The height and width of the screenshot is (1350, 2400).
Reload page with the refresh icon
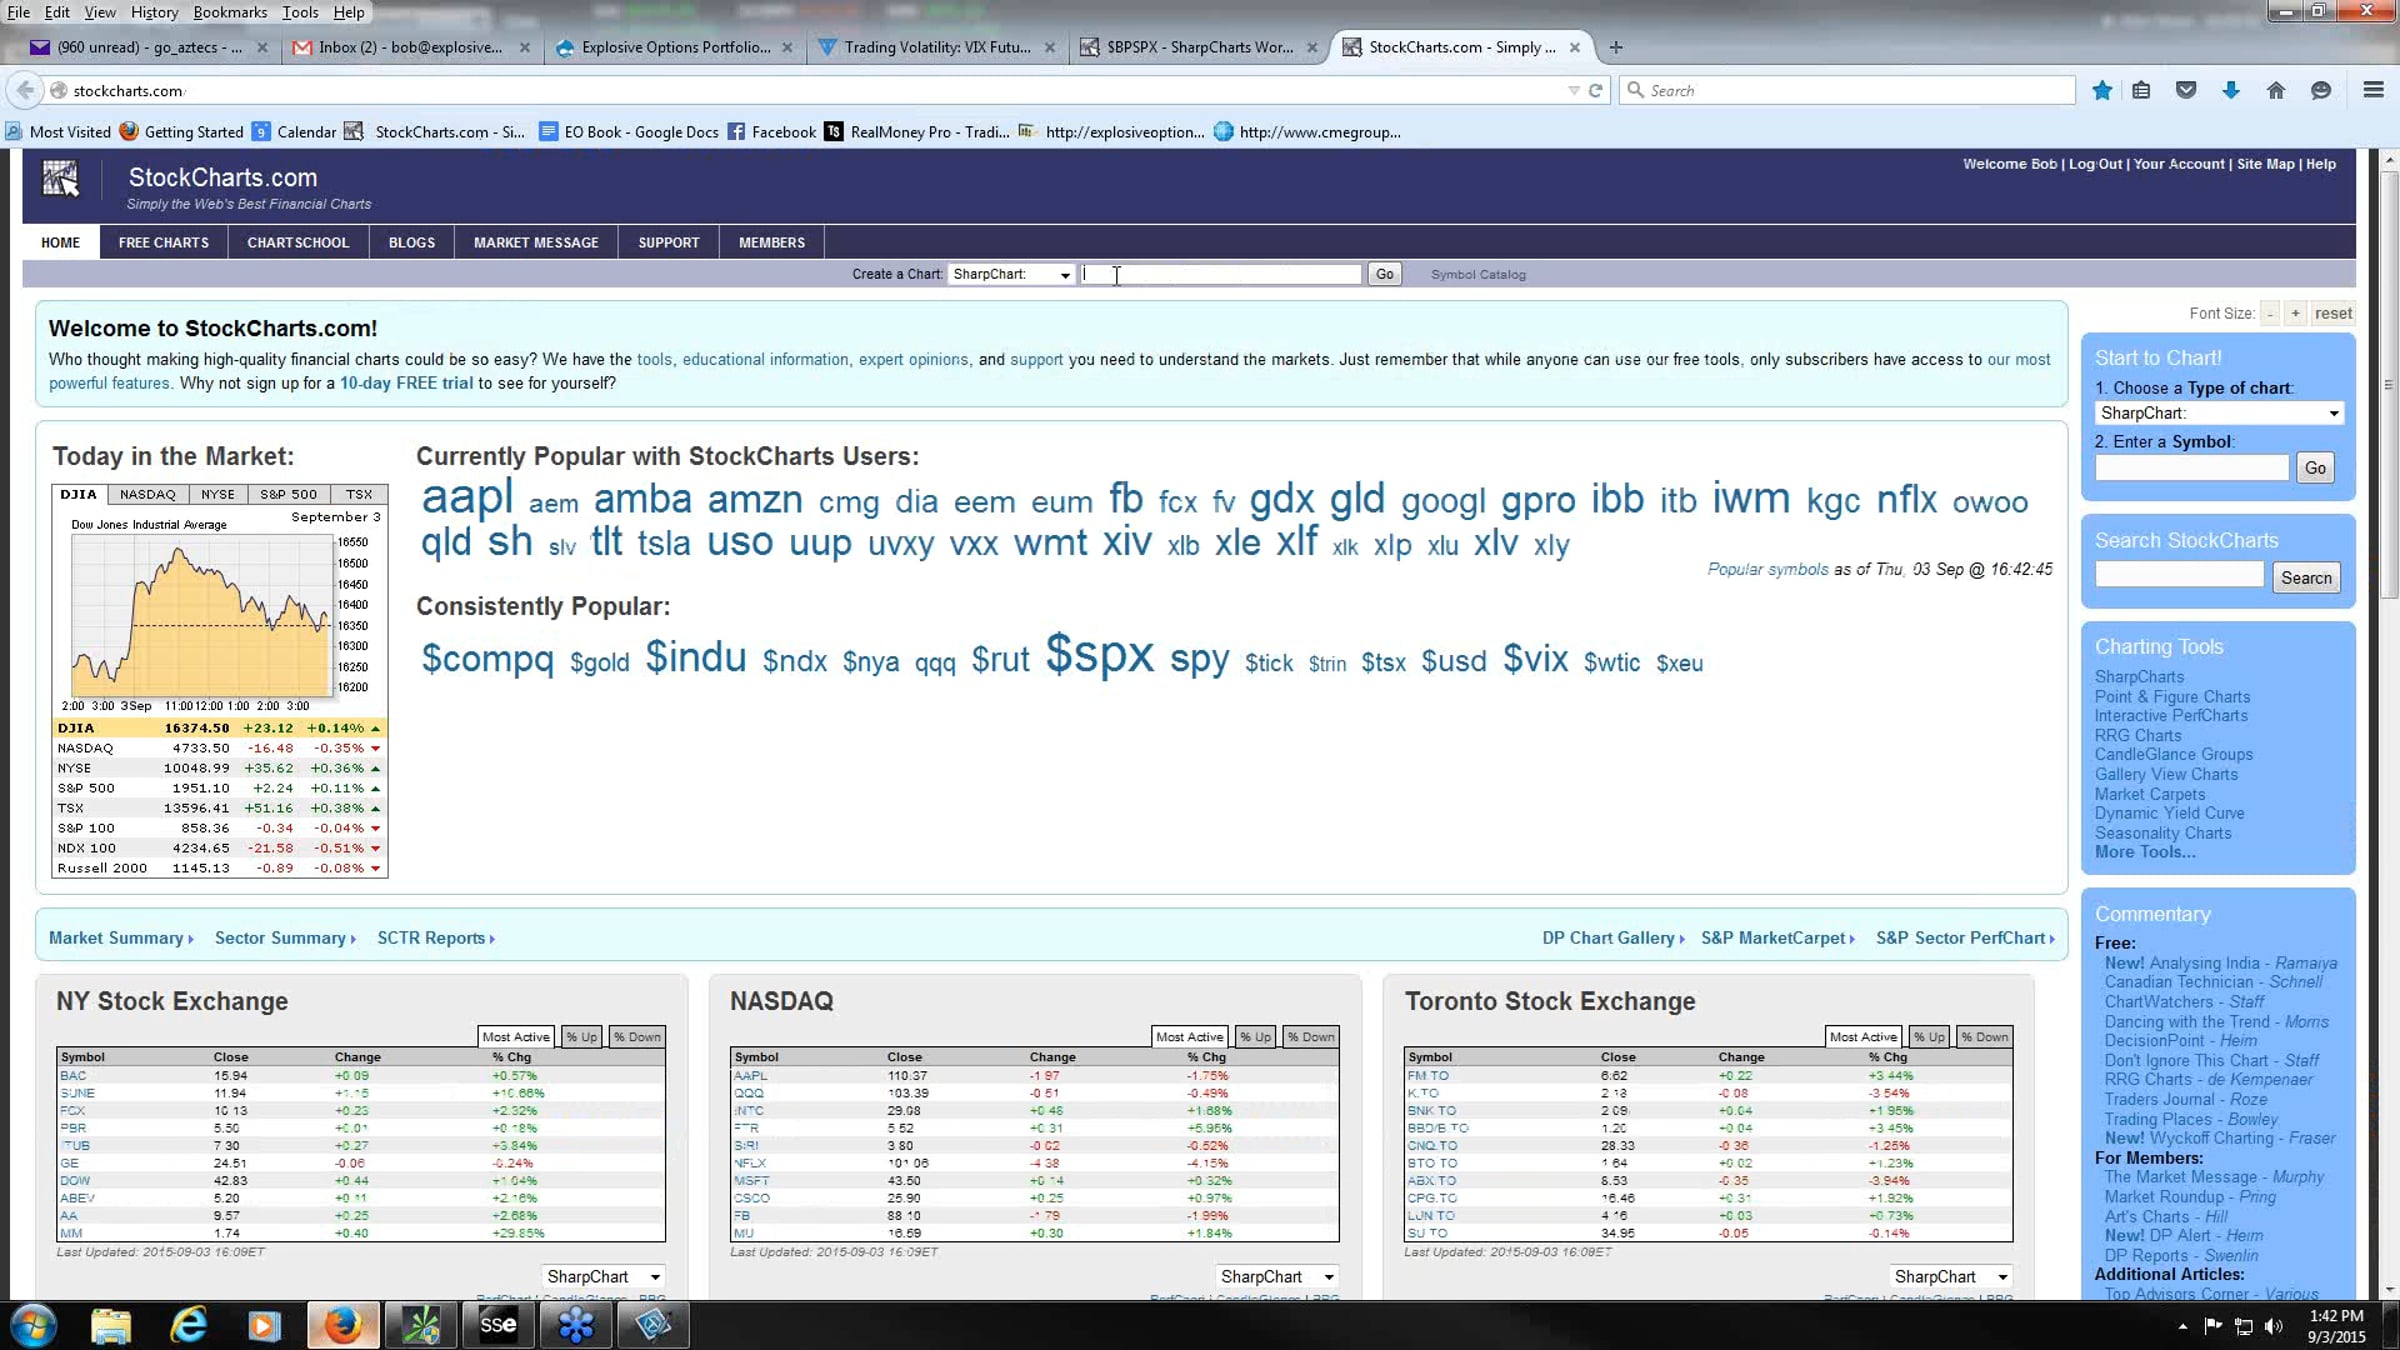click(1596, 90)
